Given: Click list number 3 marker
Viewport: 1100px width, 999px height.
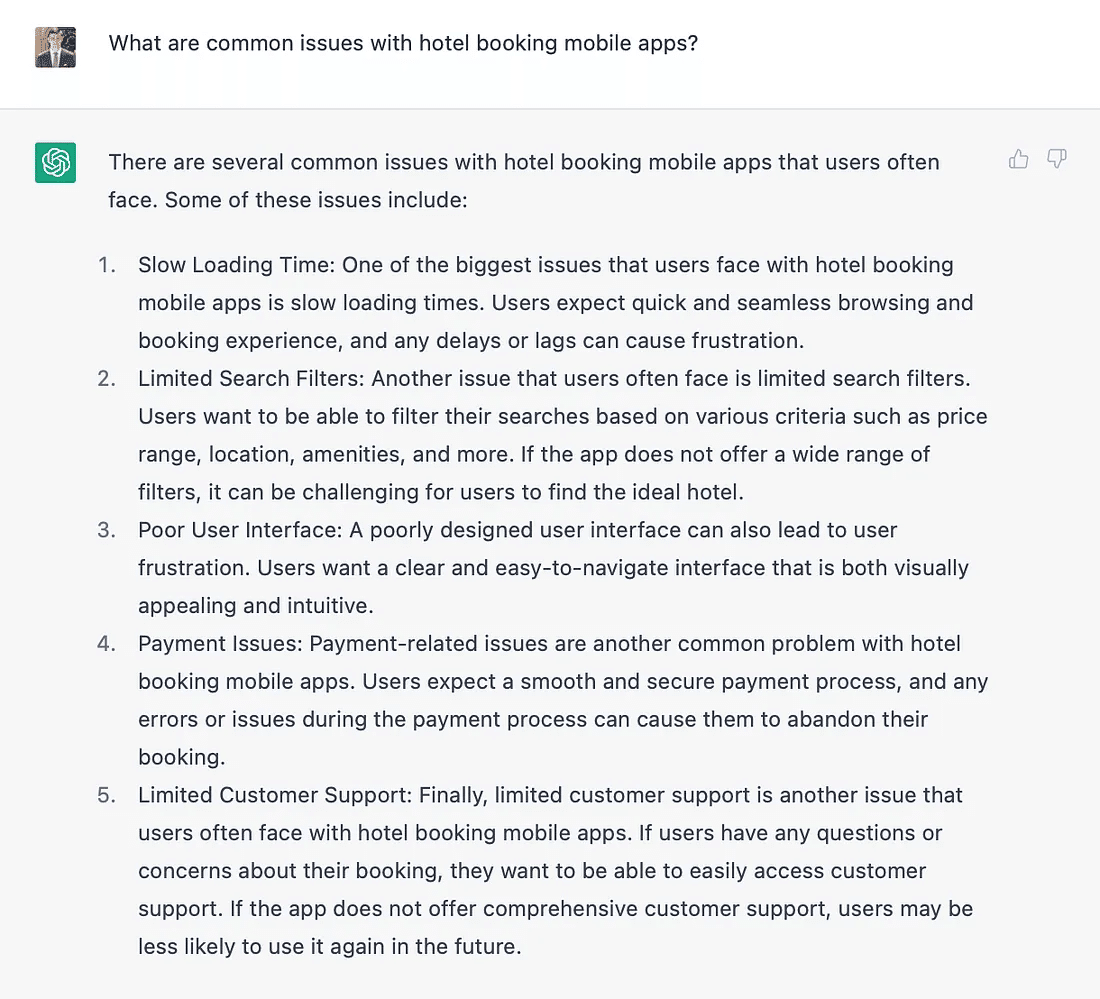Looking at the screenshot, I should coord(107,530).
